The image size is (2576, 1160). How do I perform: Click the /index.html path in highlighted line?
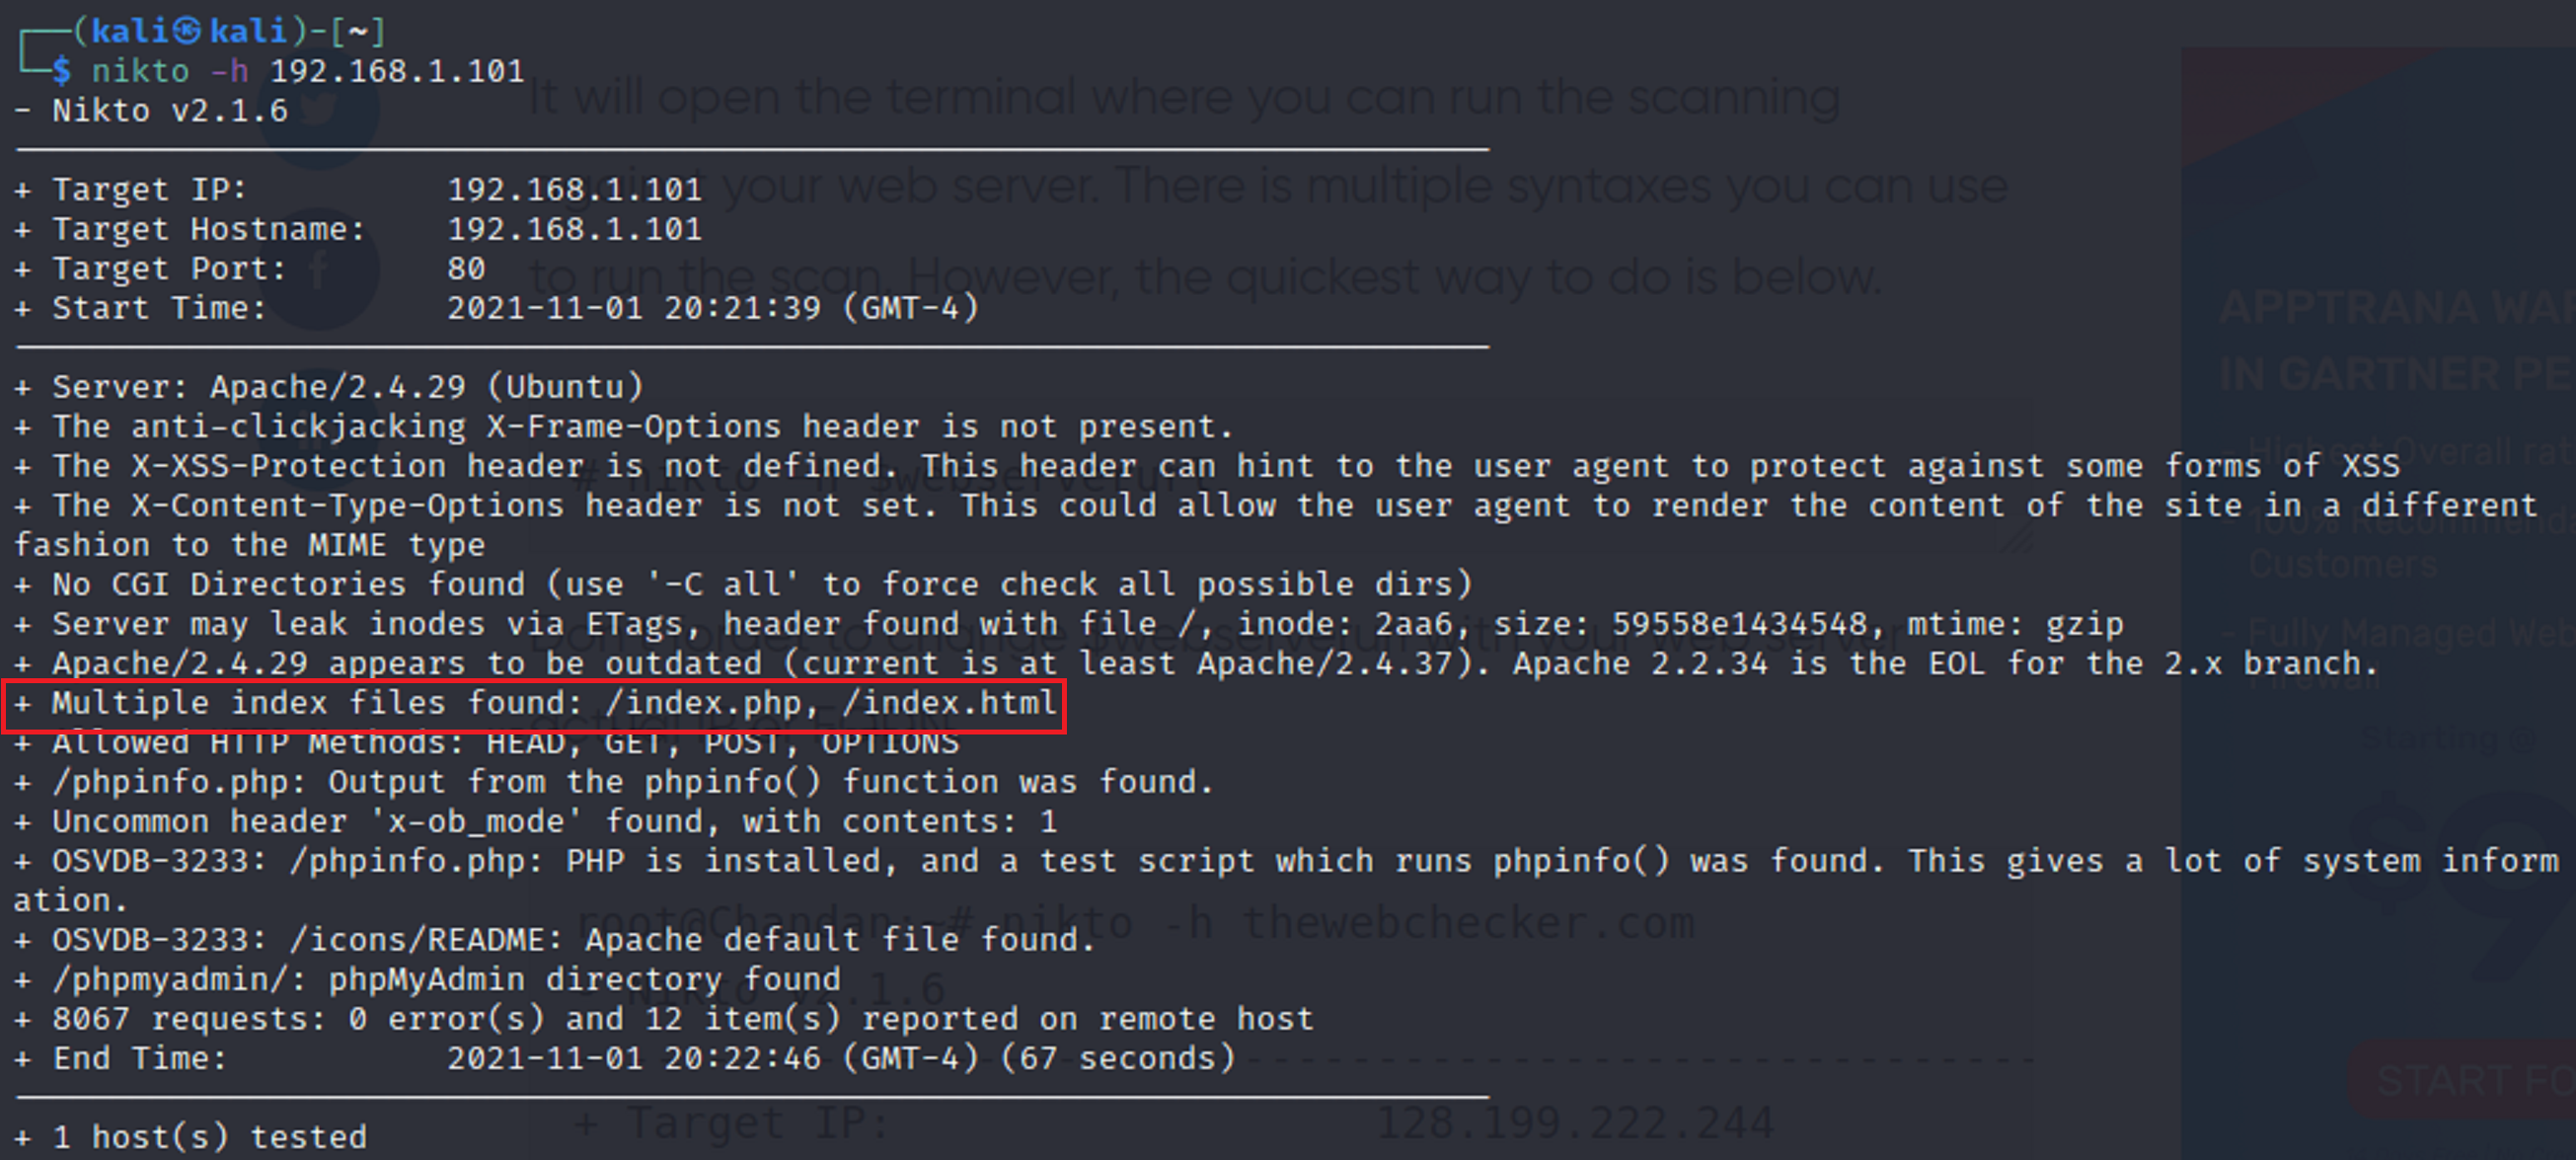949,703
